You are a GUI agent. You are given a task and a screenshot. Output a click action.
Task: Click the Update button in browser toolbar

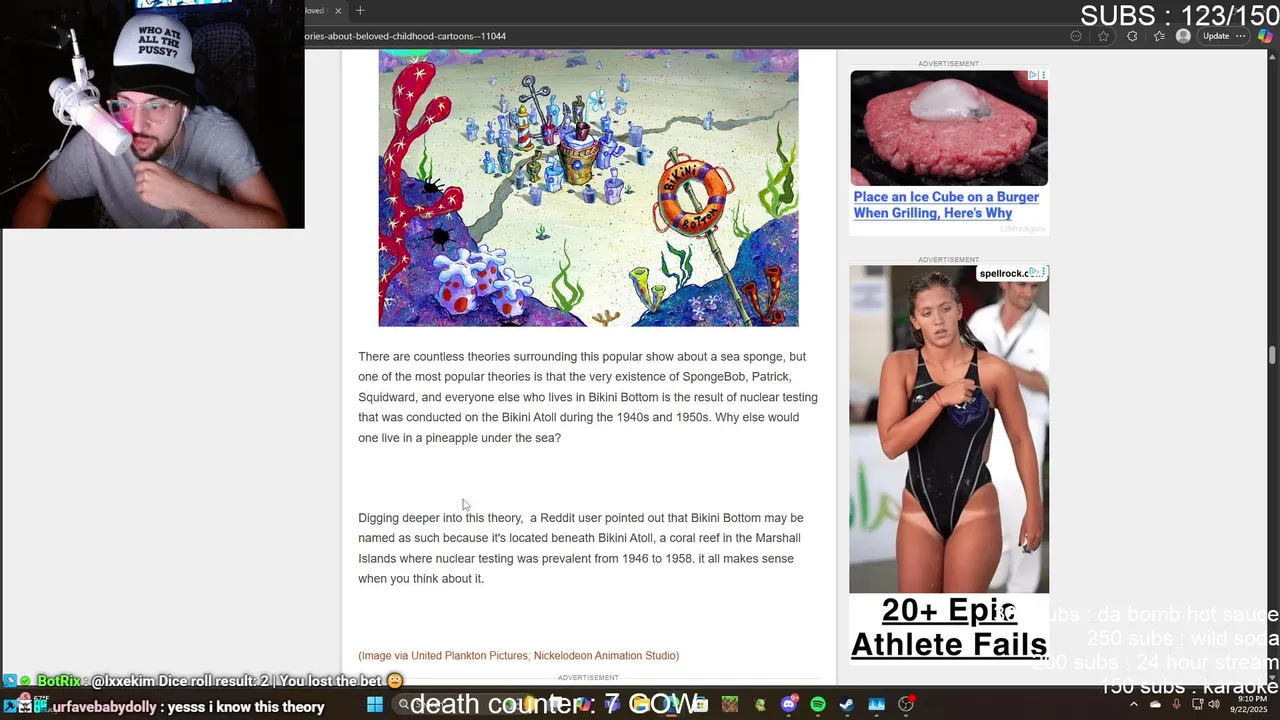click(1216, 36)
